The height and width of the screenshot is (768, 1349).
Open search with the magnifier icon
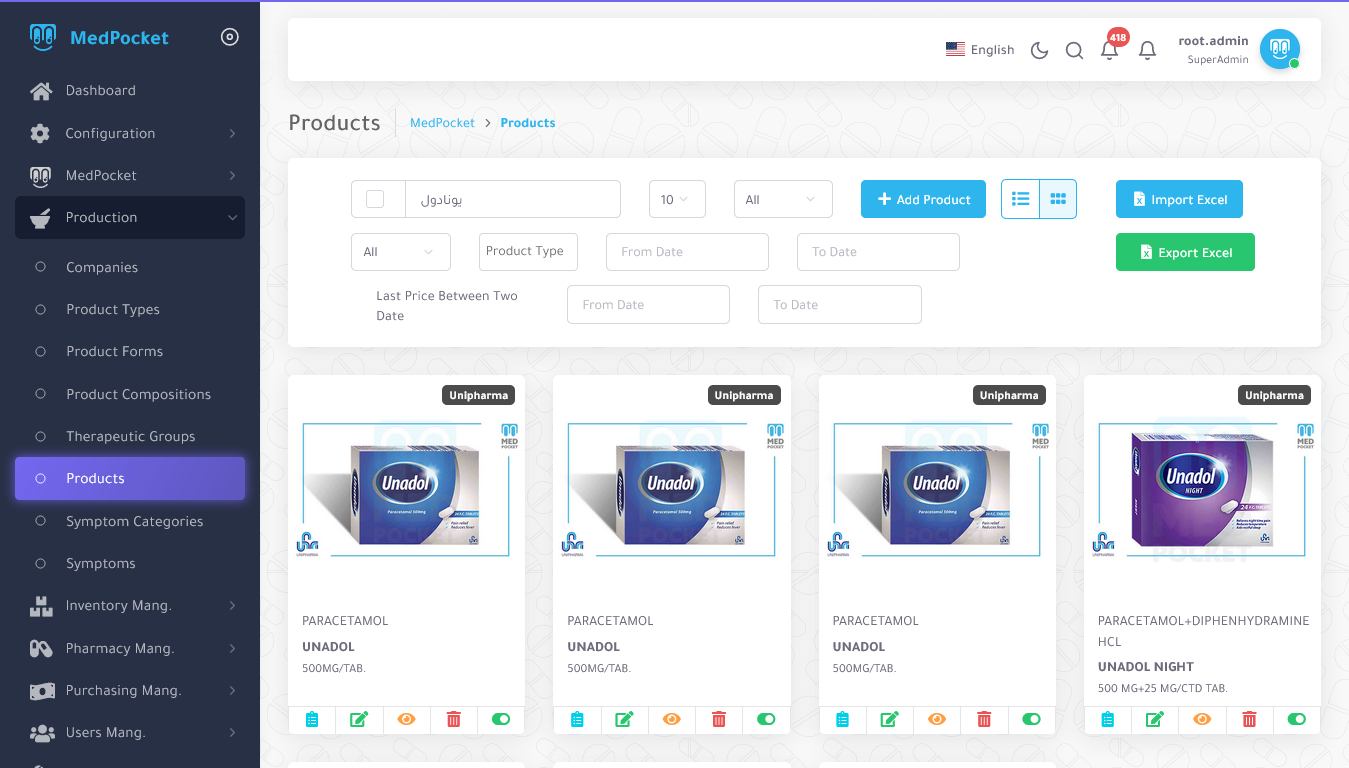(x=1074, y=50)
